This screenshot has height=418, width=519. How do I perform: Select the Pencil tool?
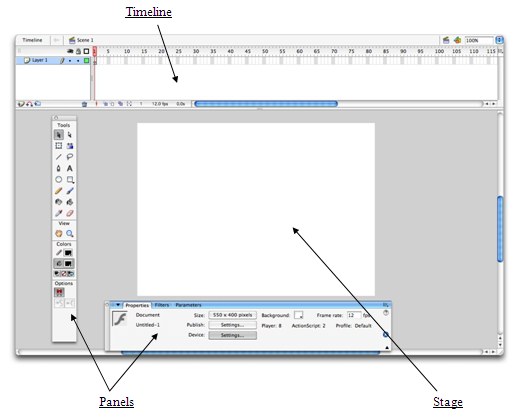tap(59, 191)
